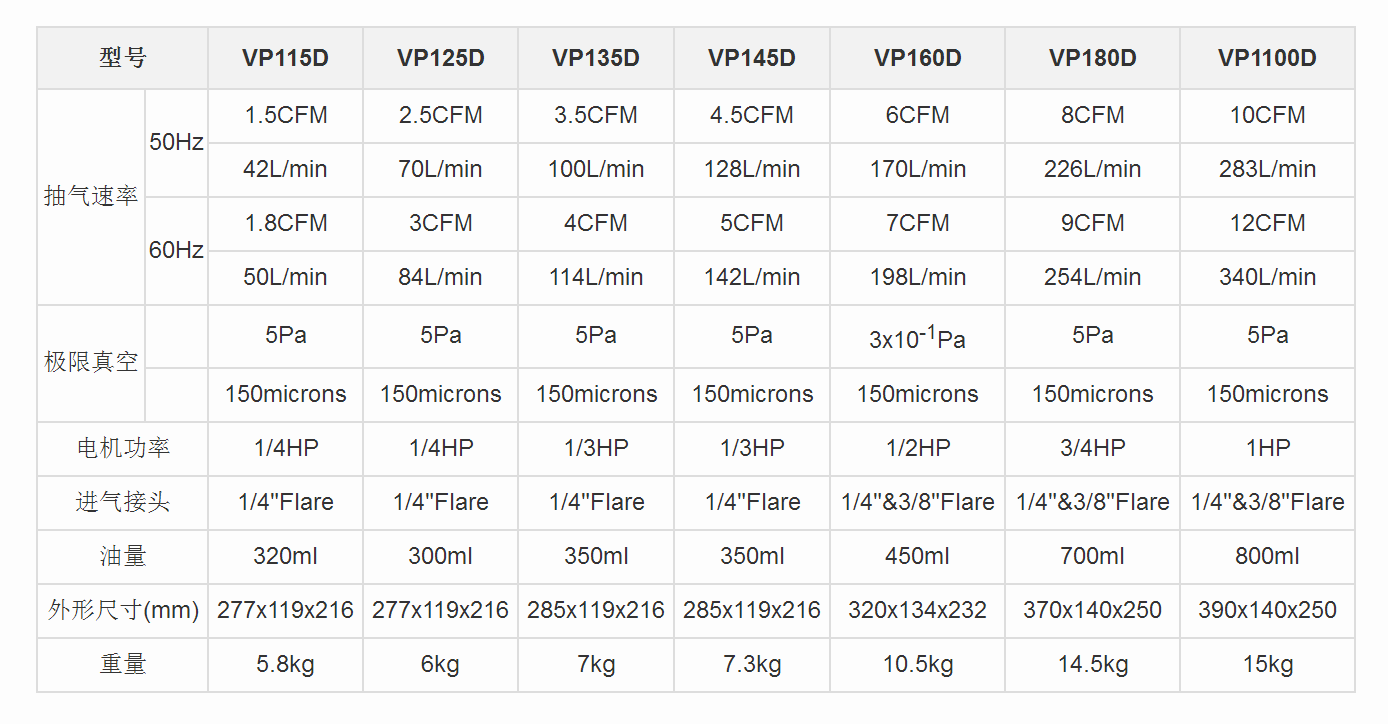Click the VP135D column header

[596, 58]
